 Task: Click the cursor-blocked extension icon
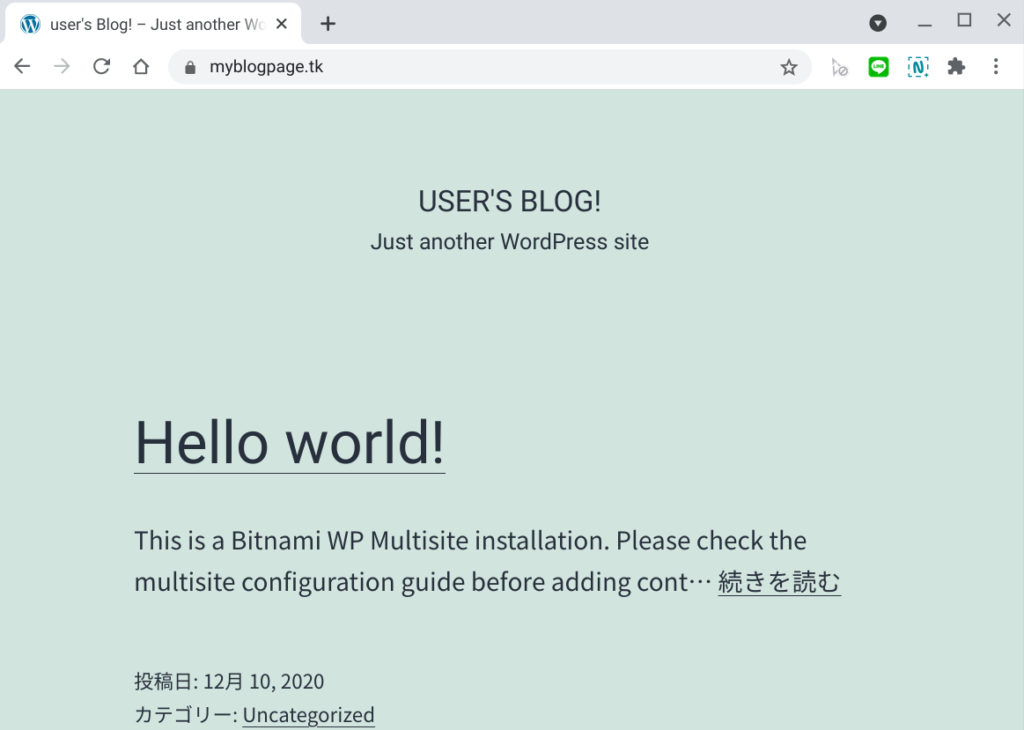click(839, 67)
